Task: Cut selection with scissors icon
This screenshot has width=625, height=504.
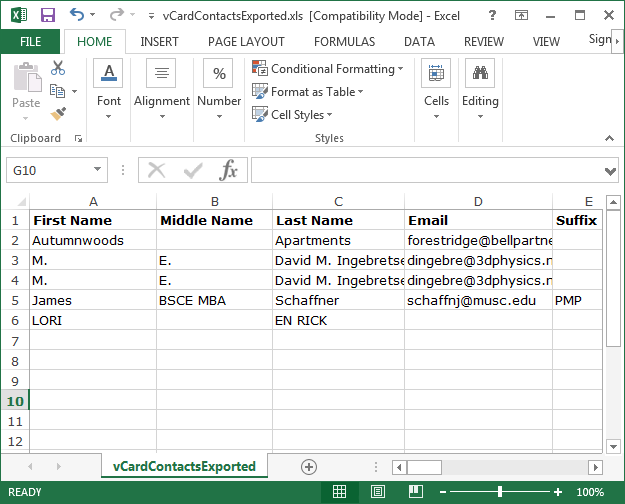Action: tap(58, 68)
